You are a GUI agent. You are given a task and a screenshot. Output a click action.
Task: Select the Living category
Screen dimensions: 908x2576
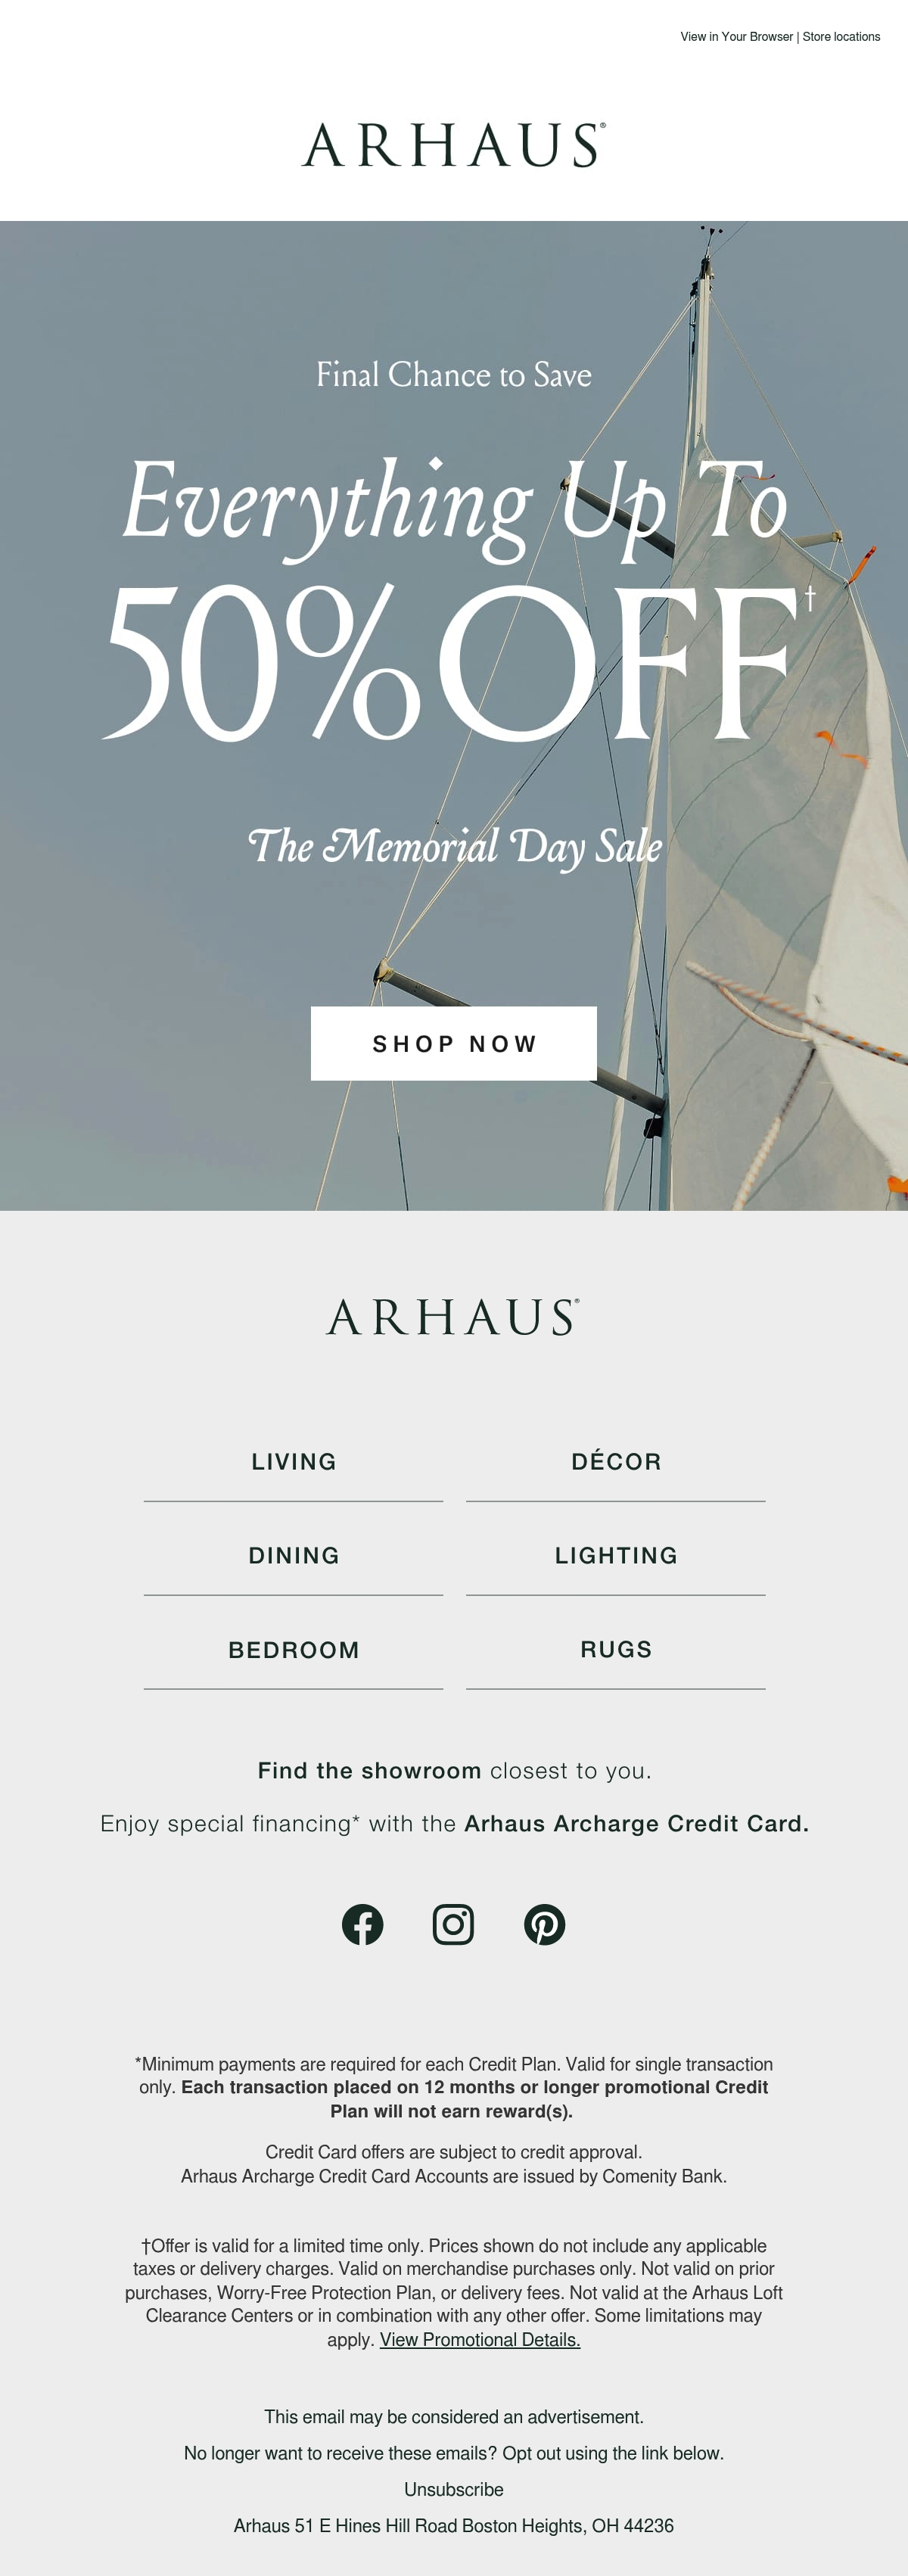tap(293, 1462)
